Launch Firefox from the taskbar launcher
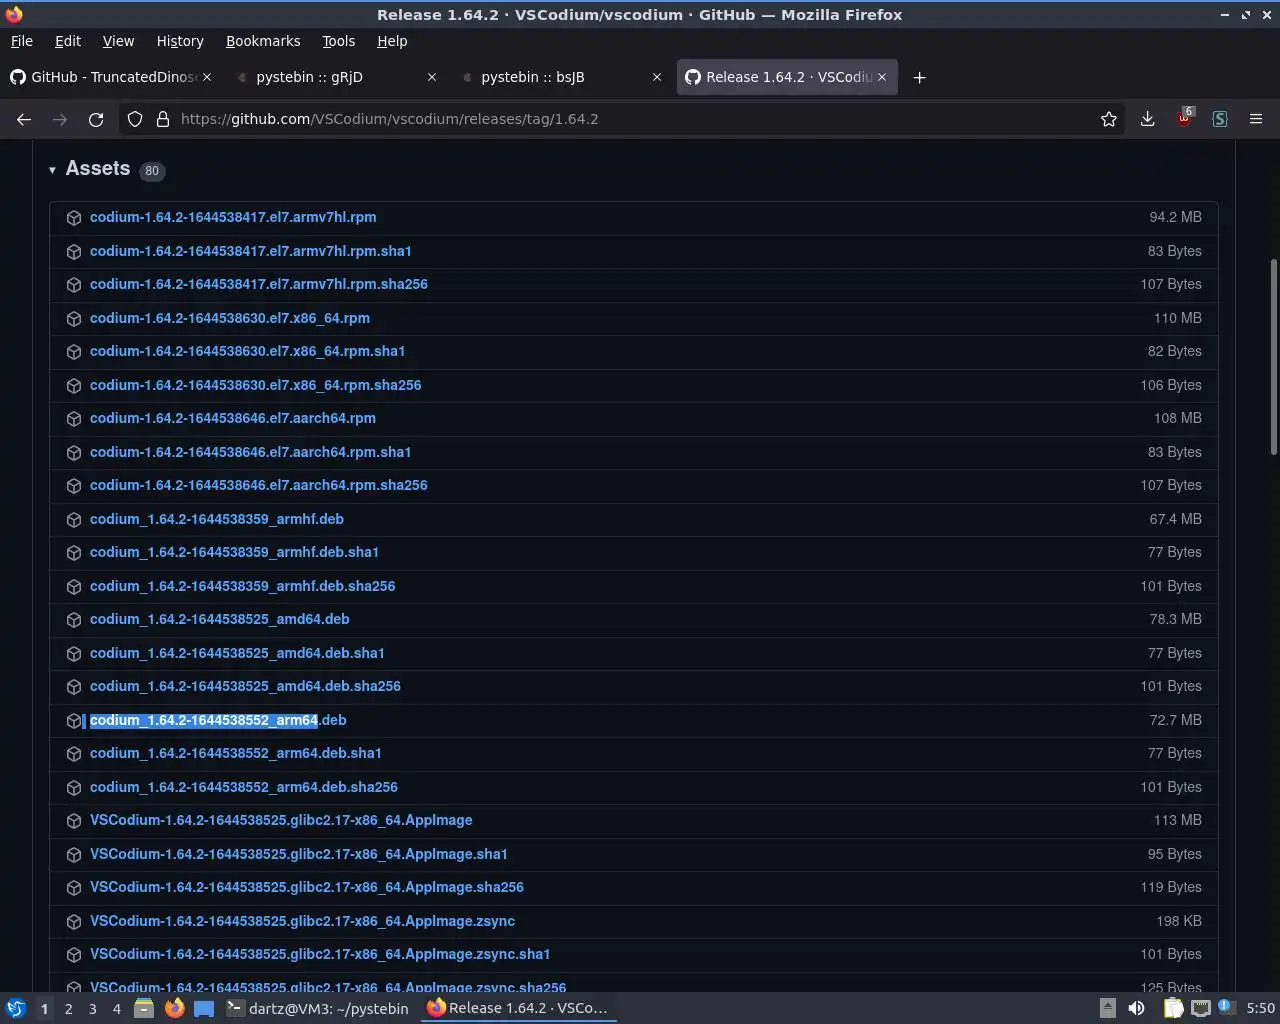The height and width of the screenshot is (1024, 1280). (174, 1008)
